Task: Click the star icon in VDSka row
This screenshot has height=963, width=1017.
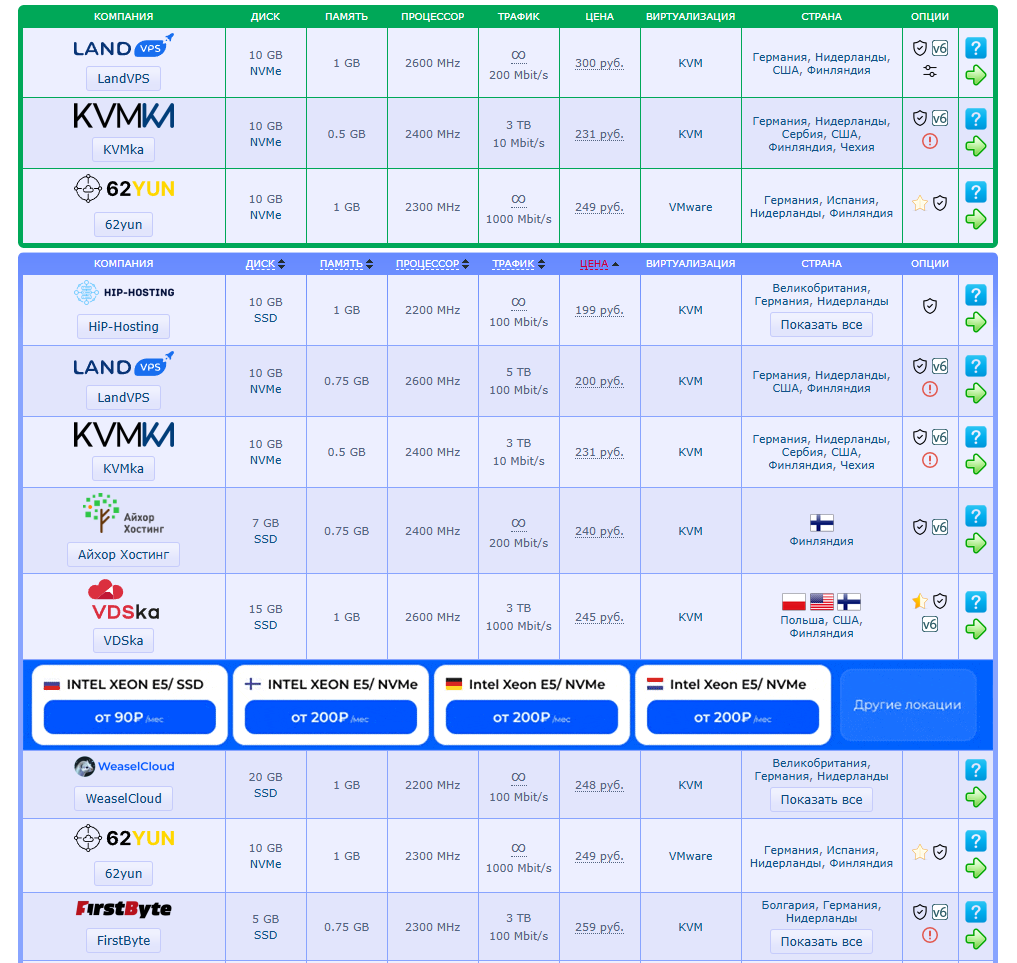Action: (x=919, y=602)
